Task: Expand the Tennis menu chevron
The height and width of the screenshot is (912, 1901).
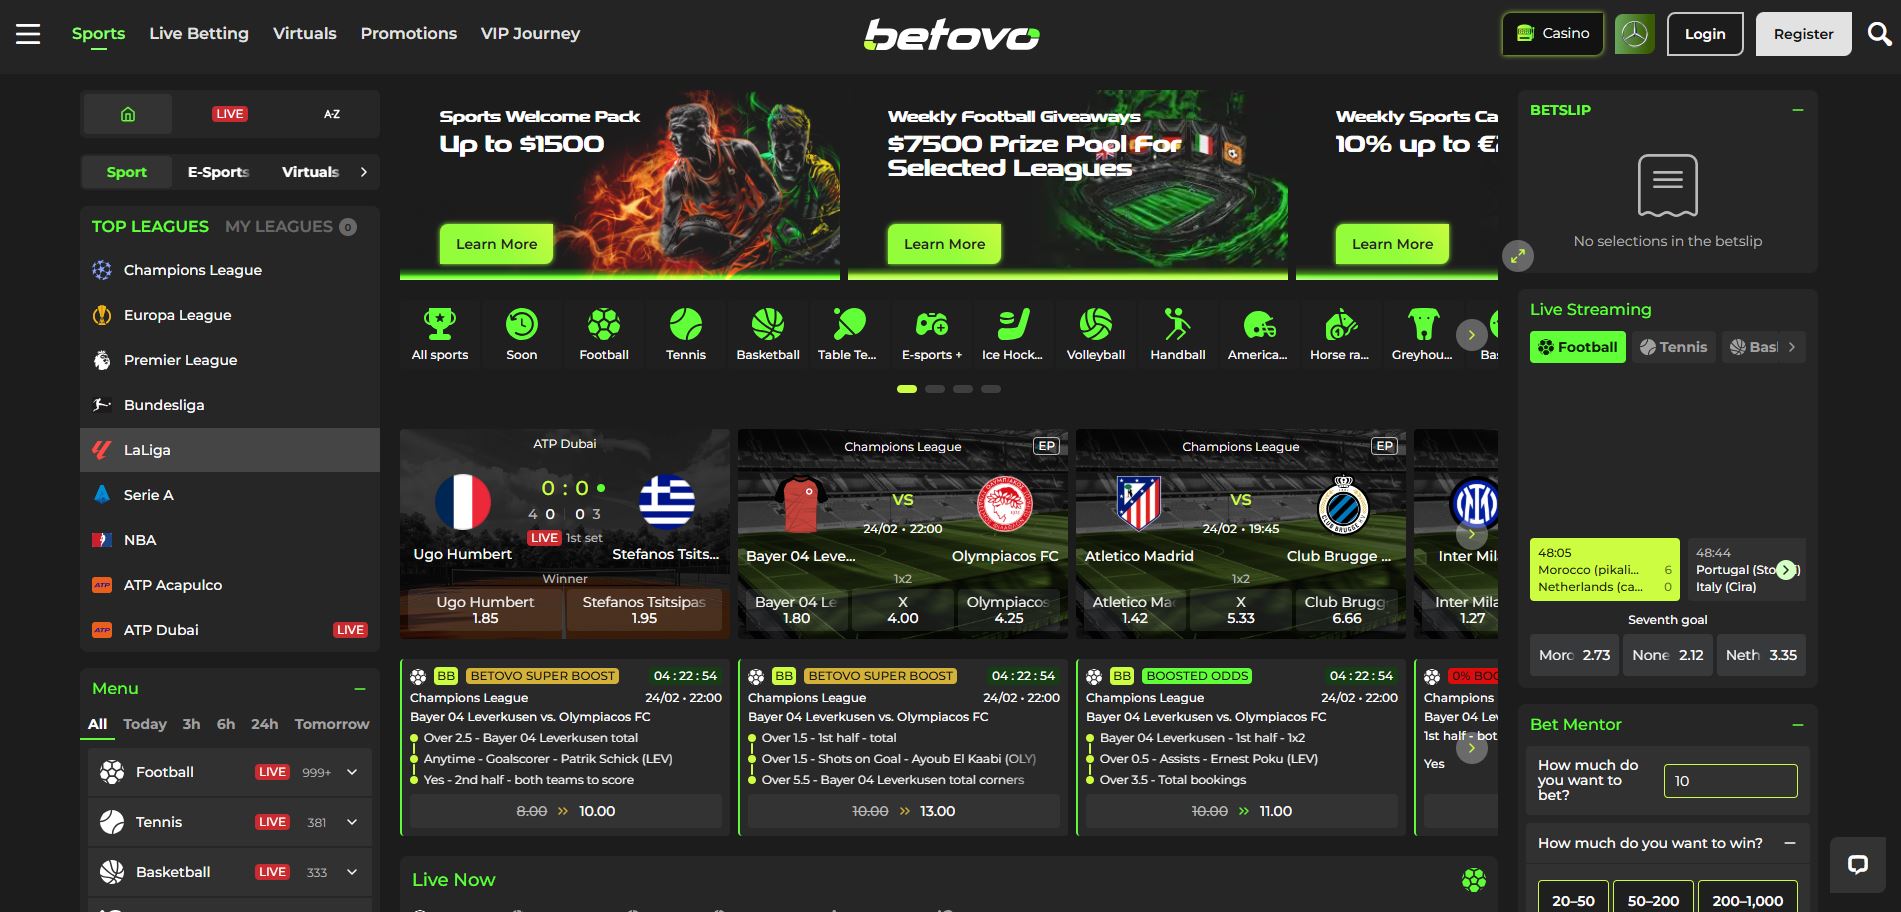Action: click(352, 822)
